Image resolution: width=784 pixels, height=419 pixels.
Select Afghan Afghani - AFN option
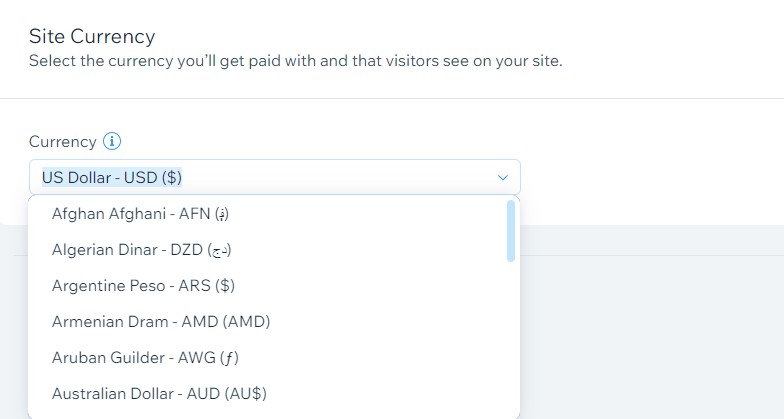[x=141, y=214]
